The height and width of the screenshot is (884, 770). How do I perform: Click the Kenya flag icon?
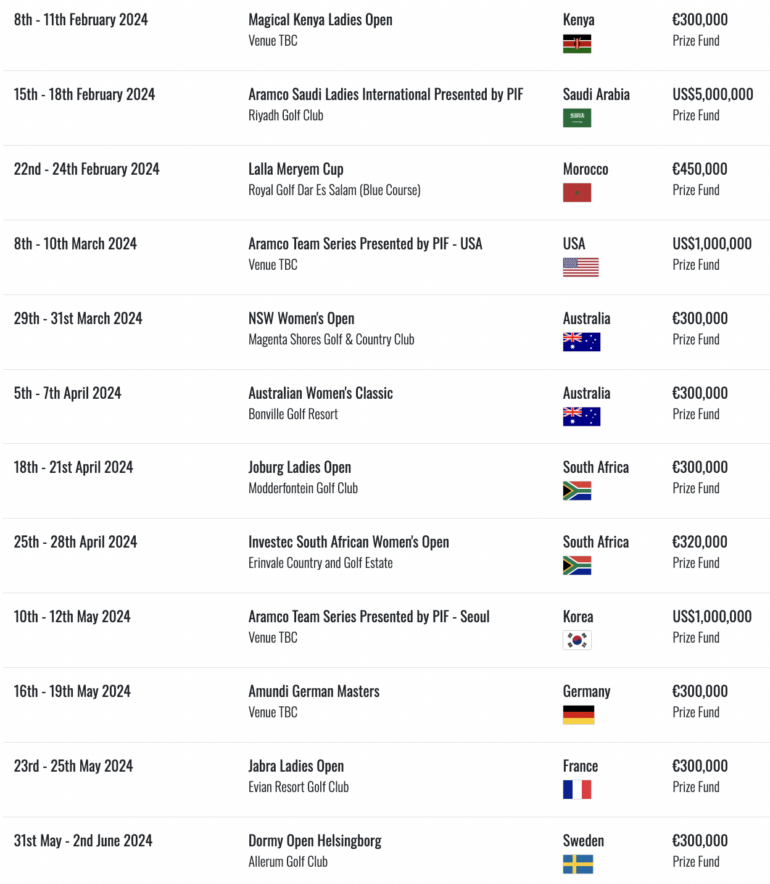point(577,44)
